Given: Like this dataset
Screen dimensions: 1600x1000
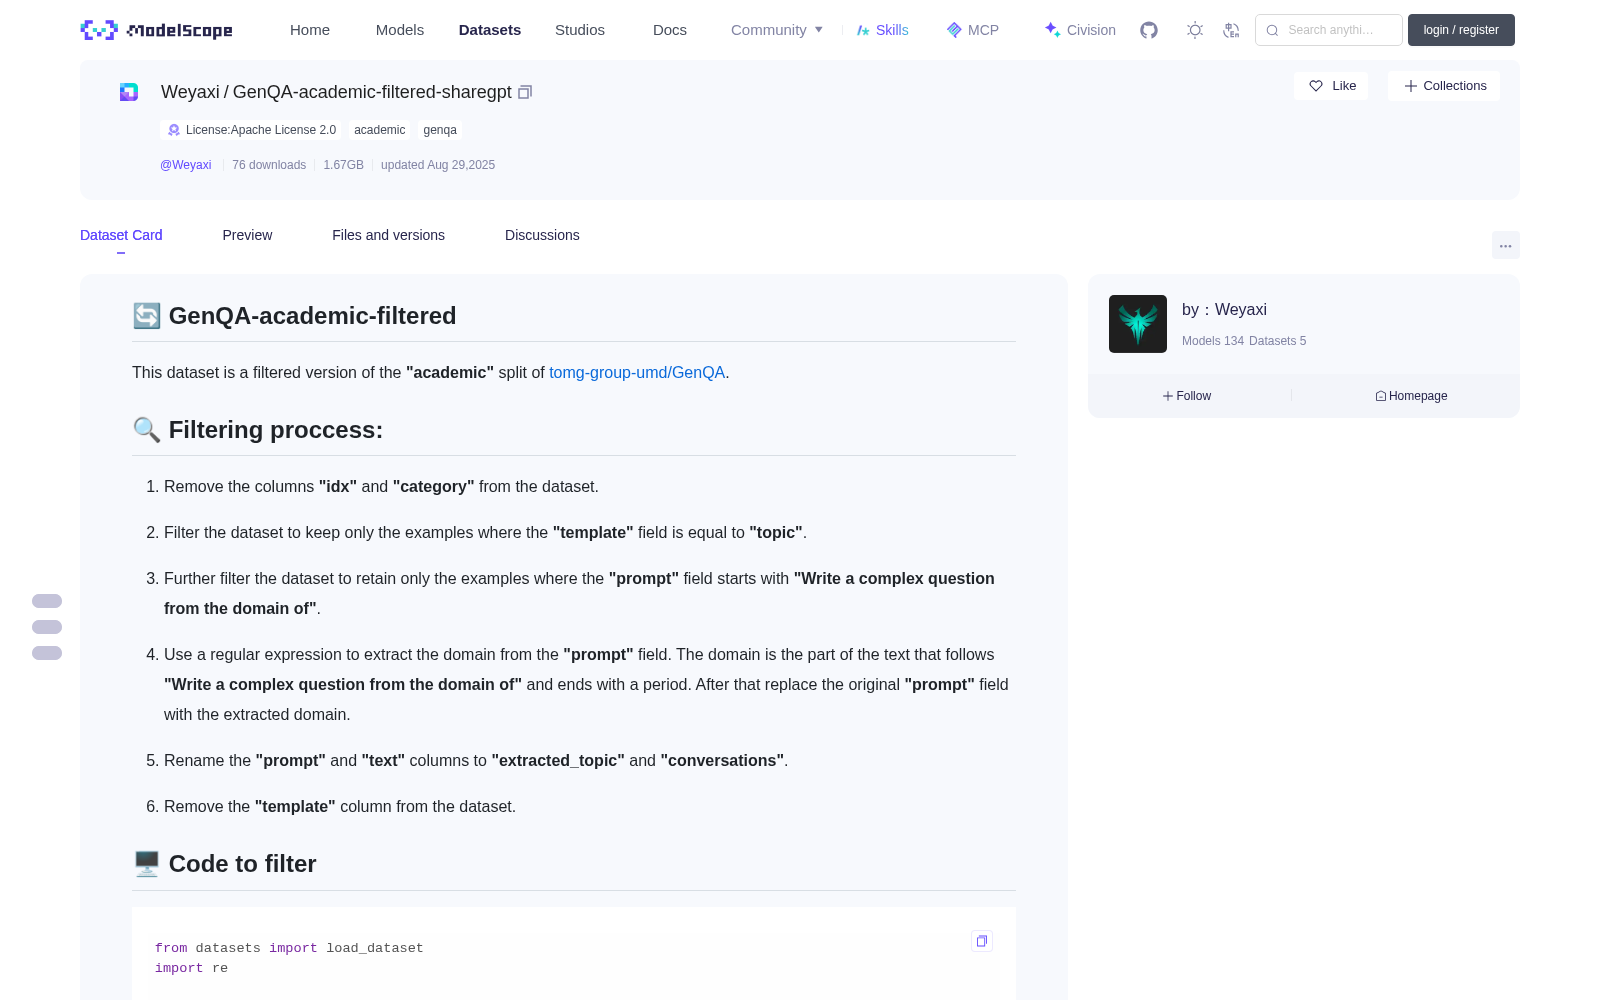Looking at the screenshot, I should [1332, 86].
